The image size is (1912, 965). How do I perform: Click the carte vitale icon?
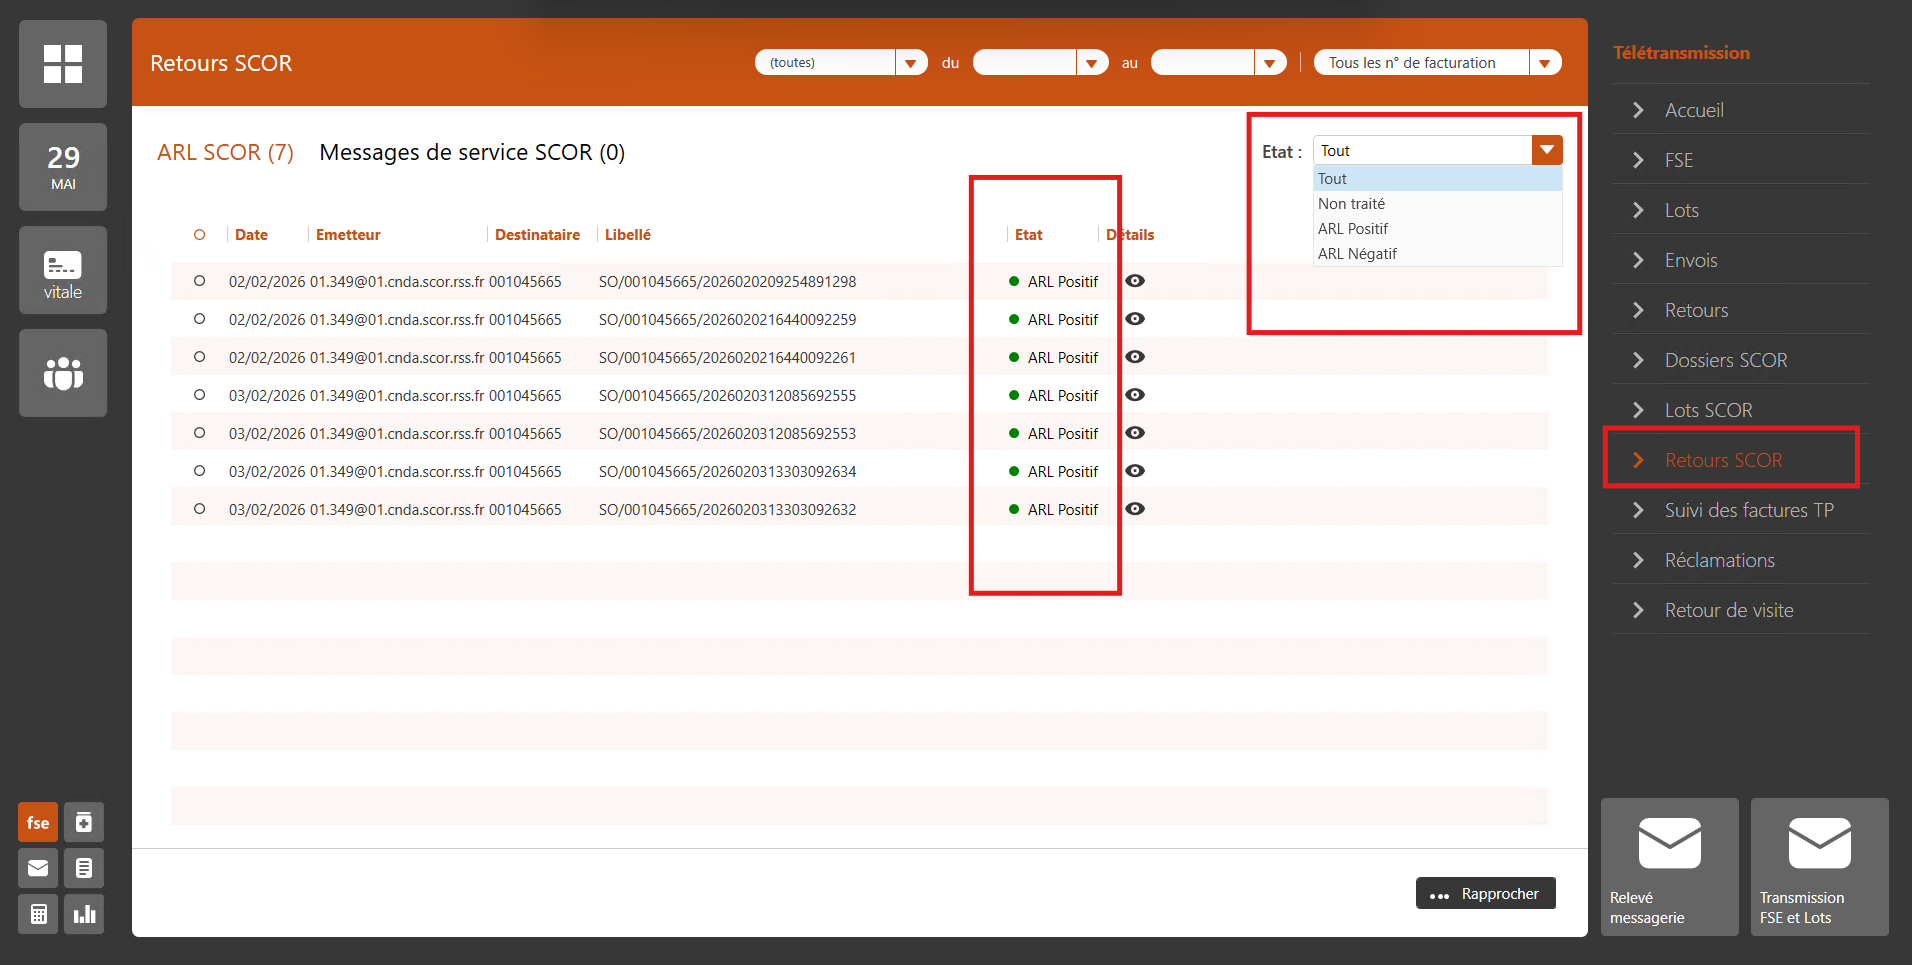tap(63, 270)
